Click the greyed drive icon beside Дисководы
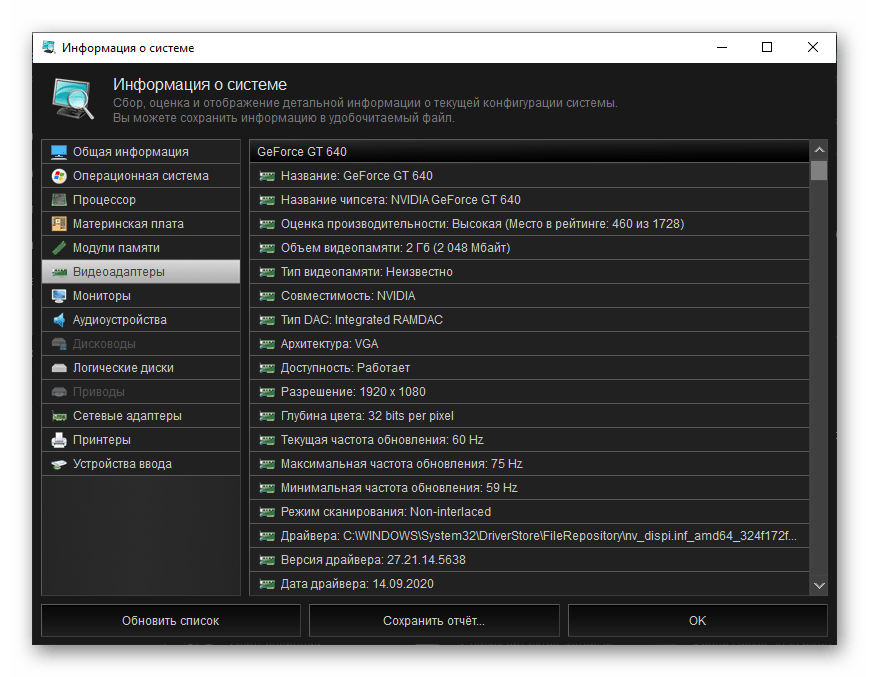 pyautogui.click(x=59, y=344)
